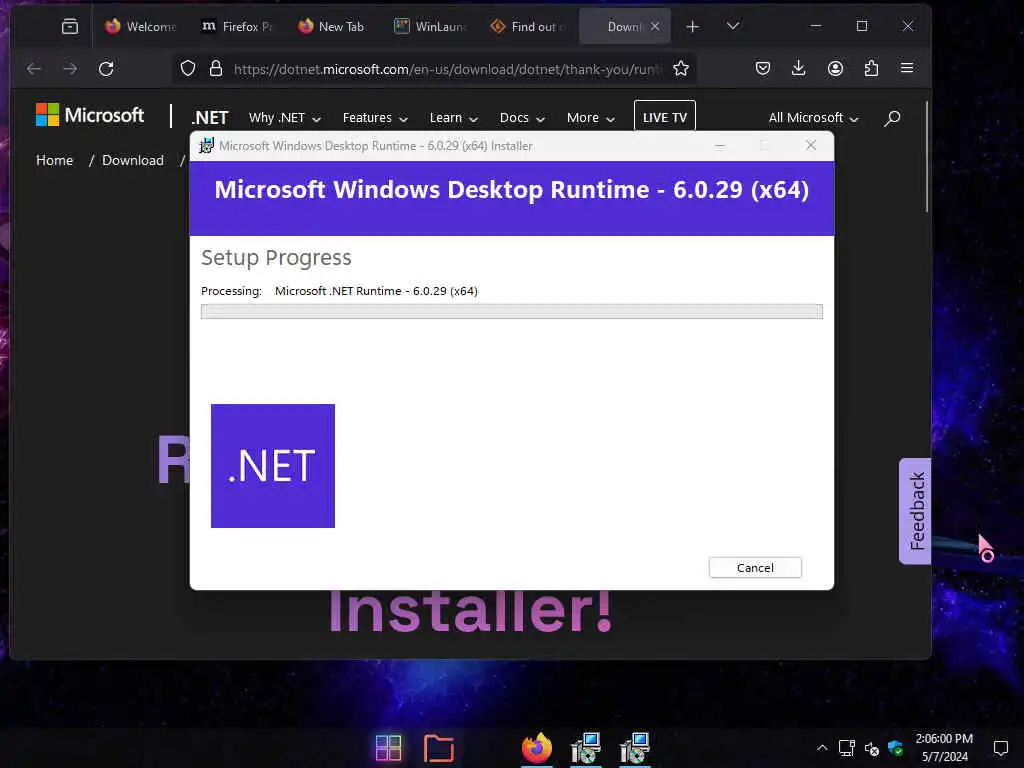
Task: Open Save to Pocket icon
Action: click(762, 69)
